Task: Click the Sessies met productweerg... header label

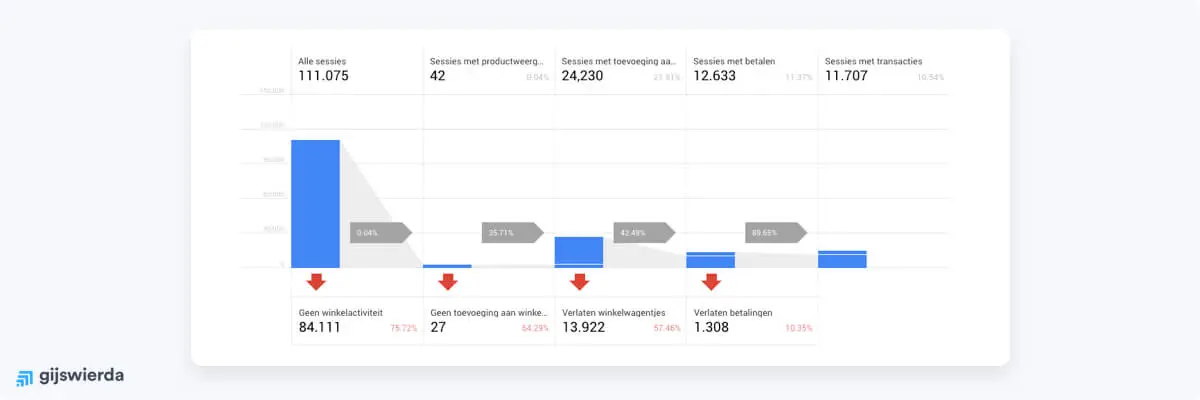Action: coord(487,62)
